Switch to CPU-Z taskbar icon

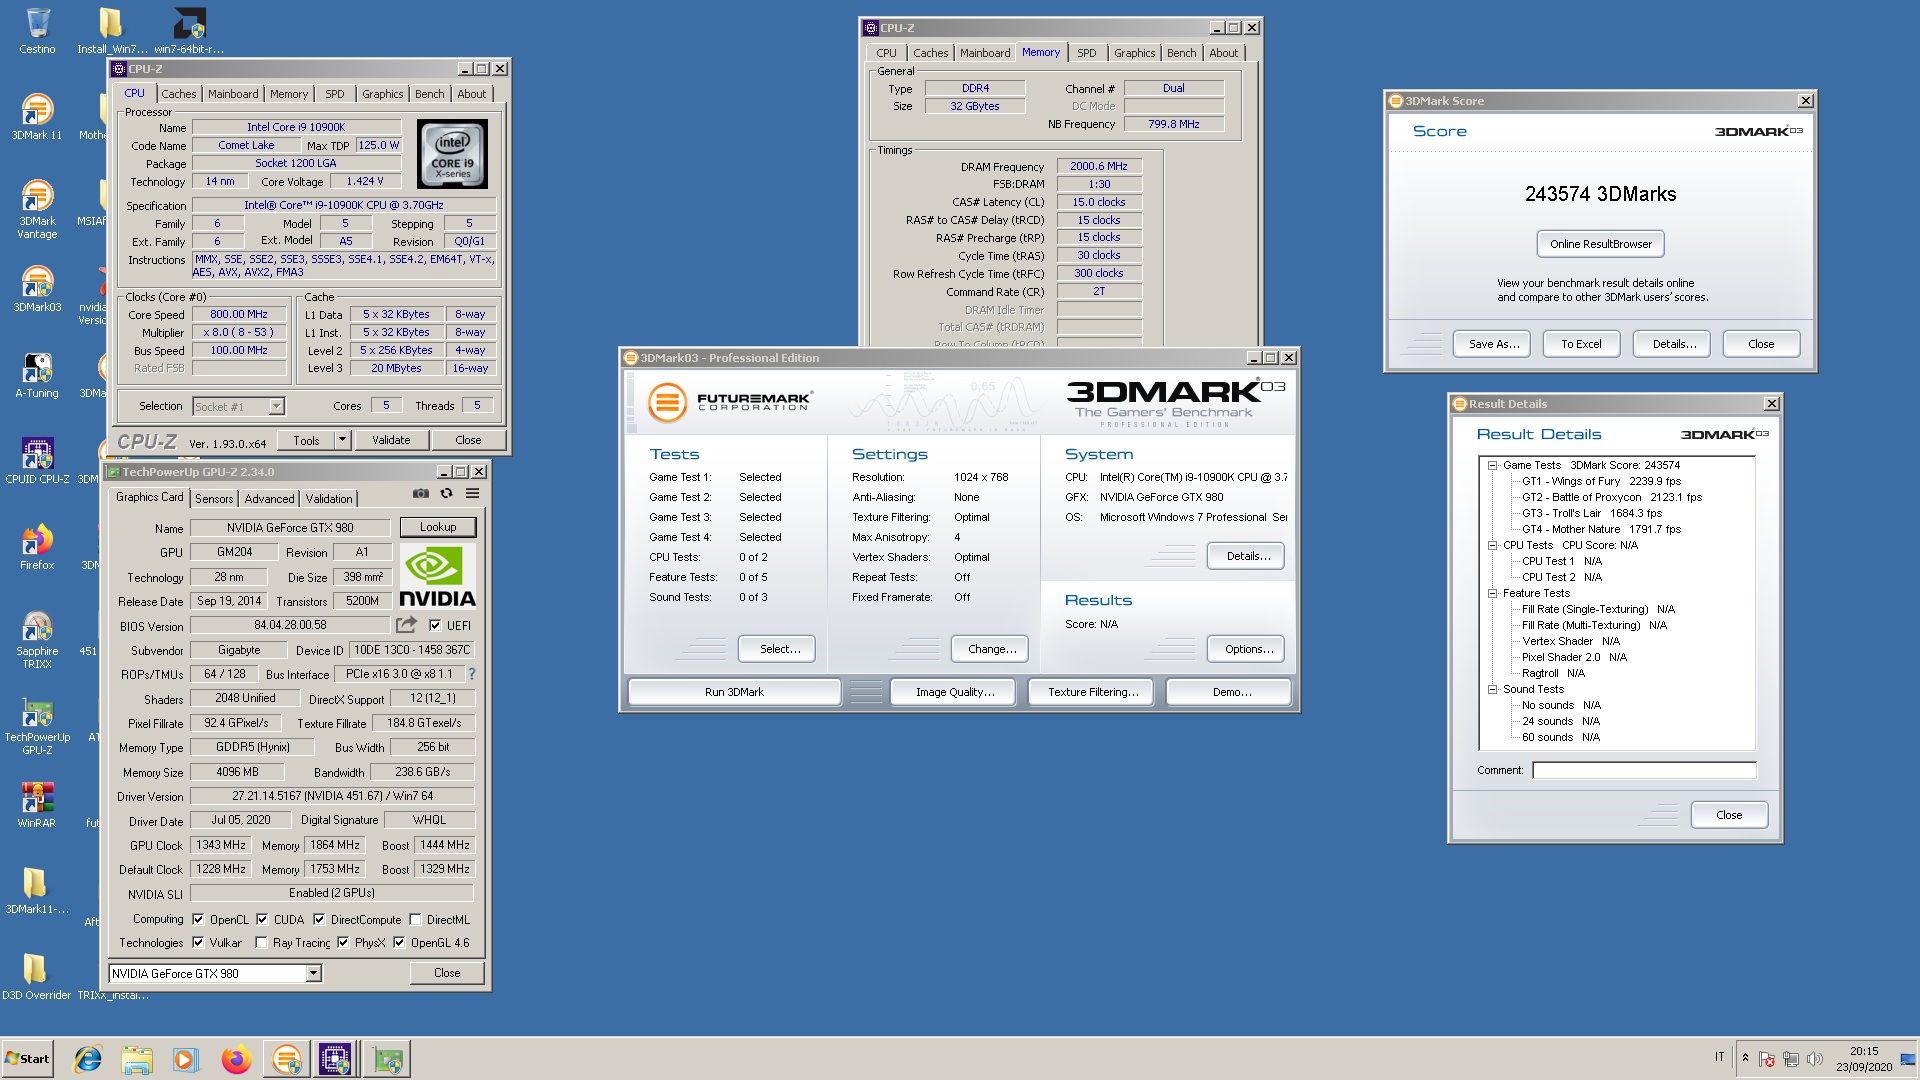335,1059
